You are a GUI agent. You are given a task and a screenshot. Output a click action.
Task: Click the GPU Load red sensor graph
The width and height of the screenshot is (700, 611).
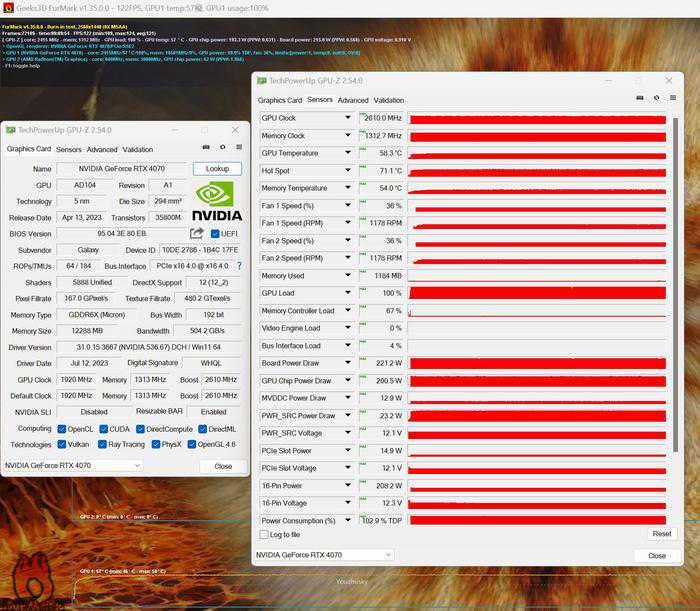click(538, 293)
